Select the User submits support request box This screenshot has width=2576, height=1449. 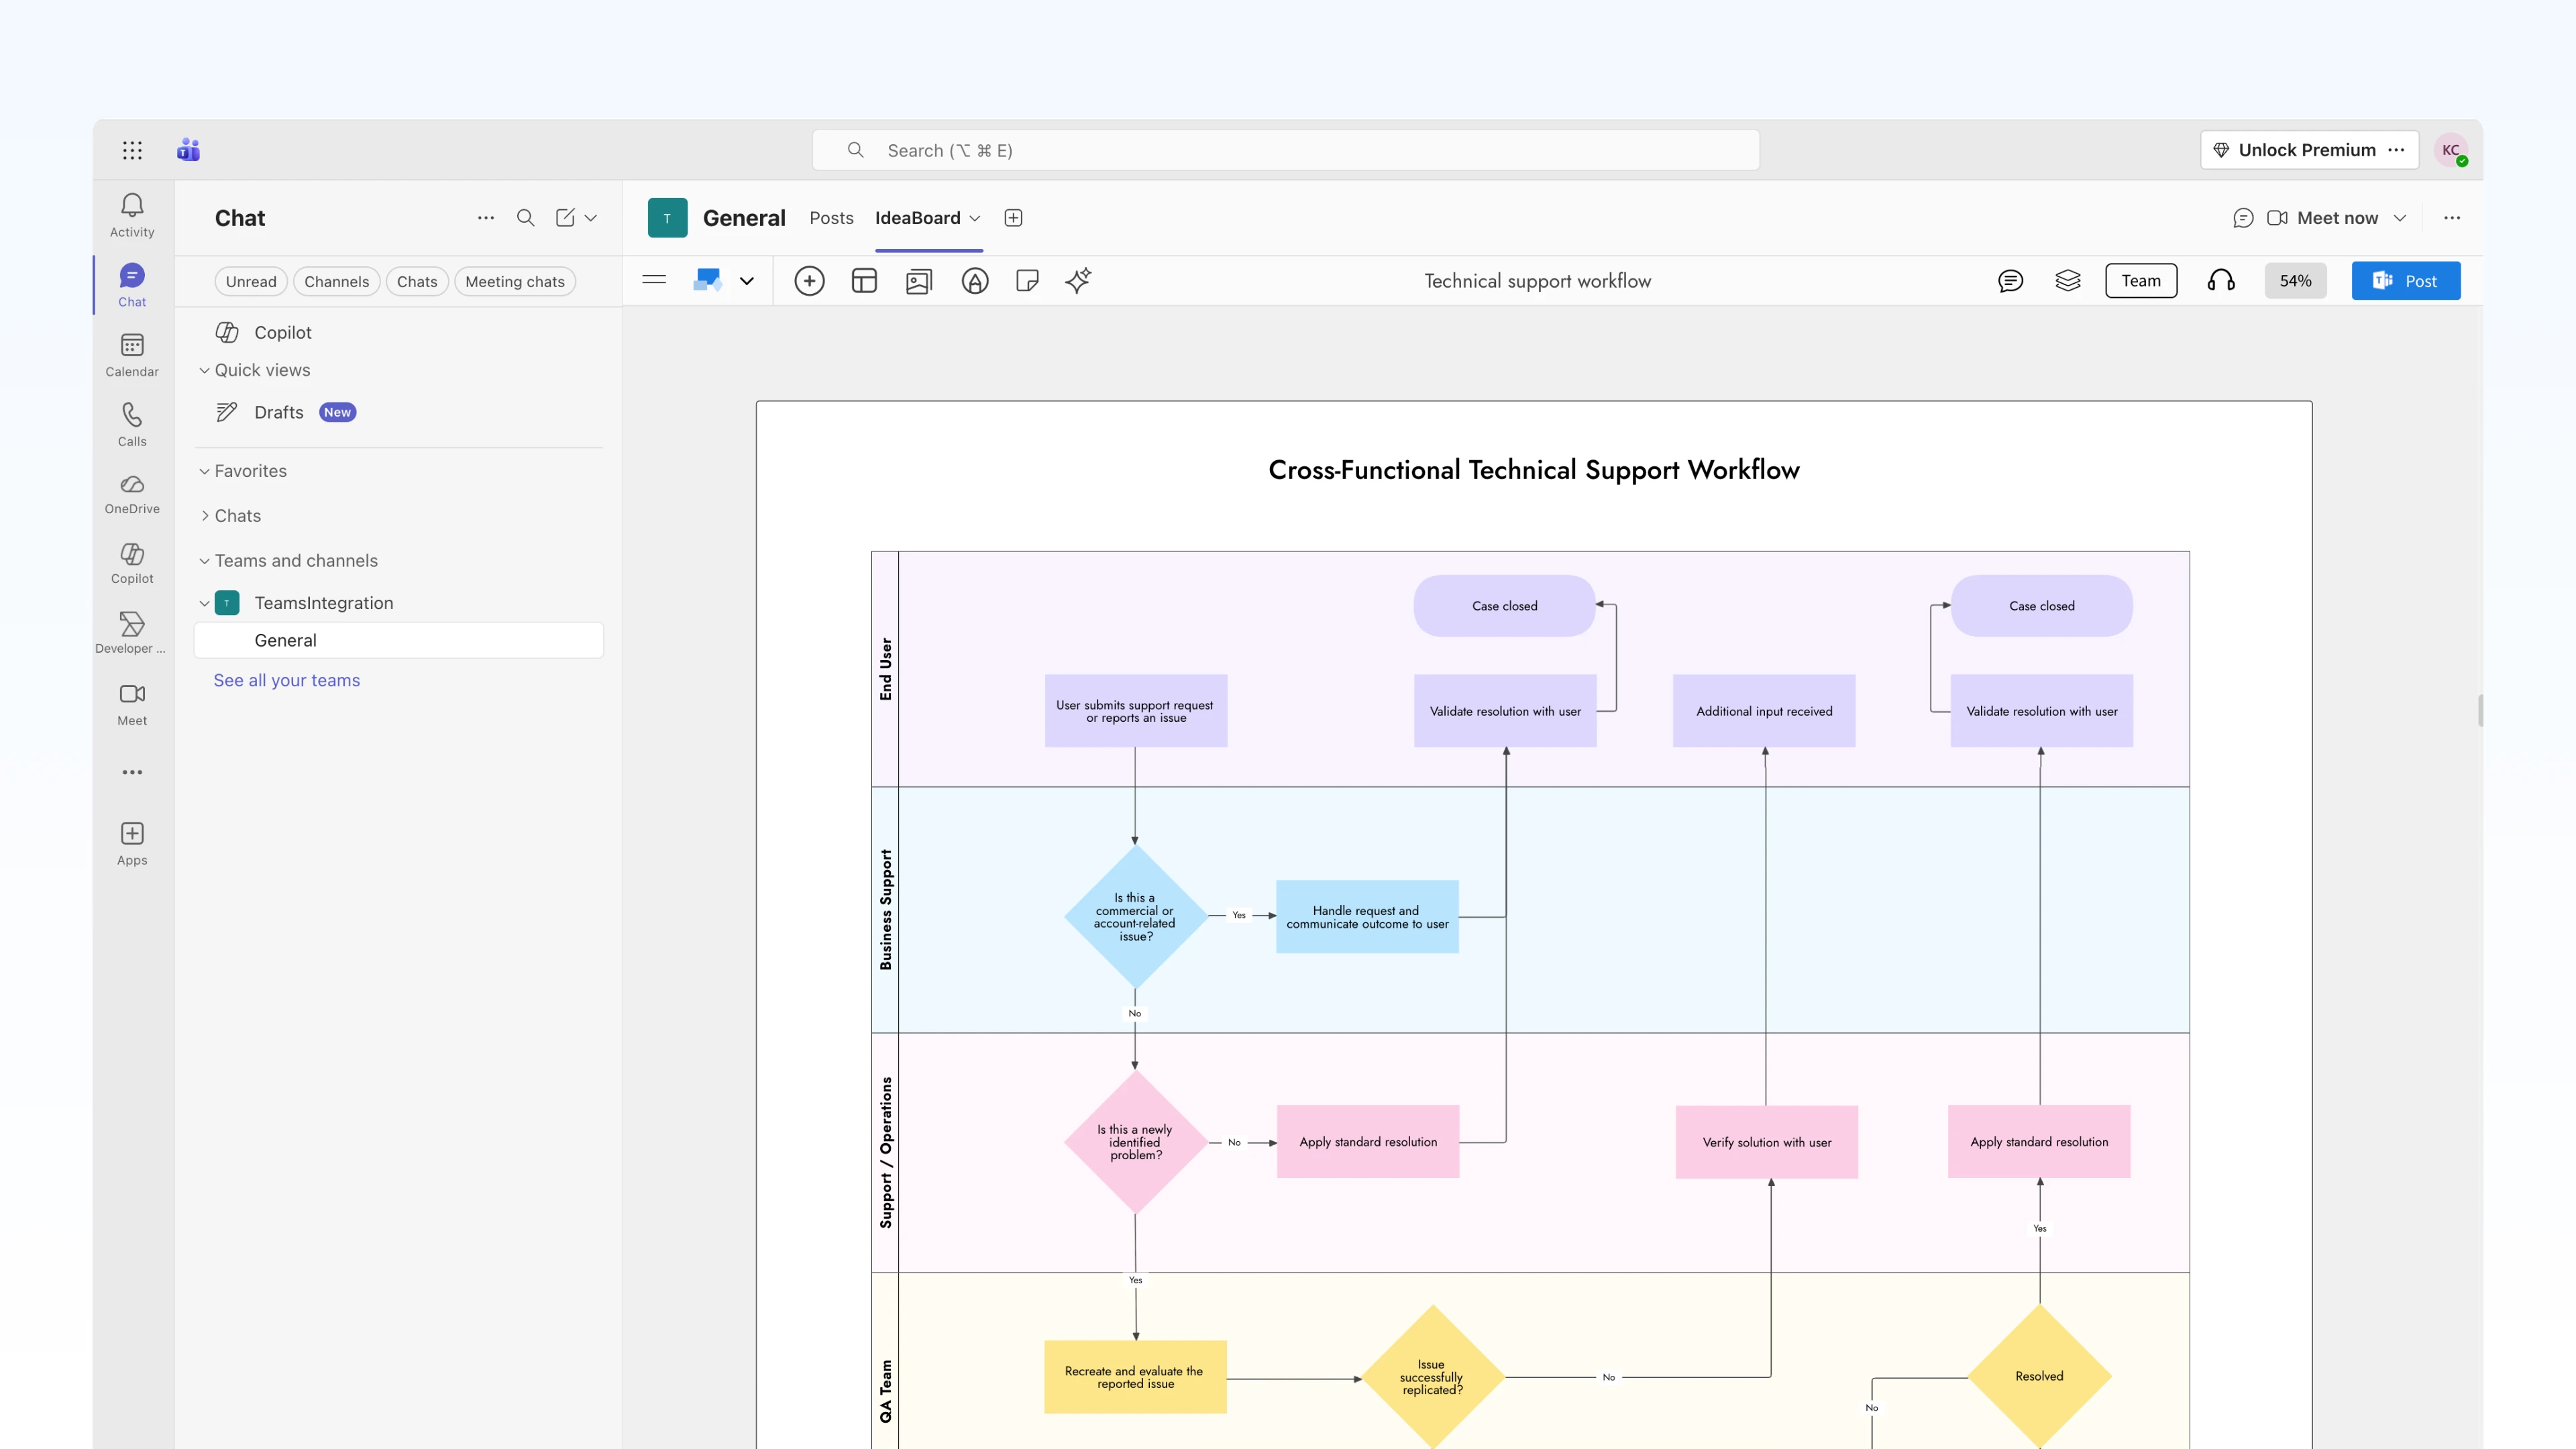click(1135, 711)
